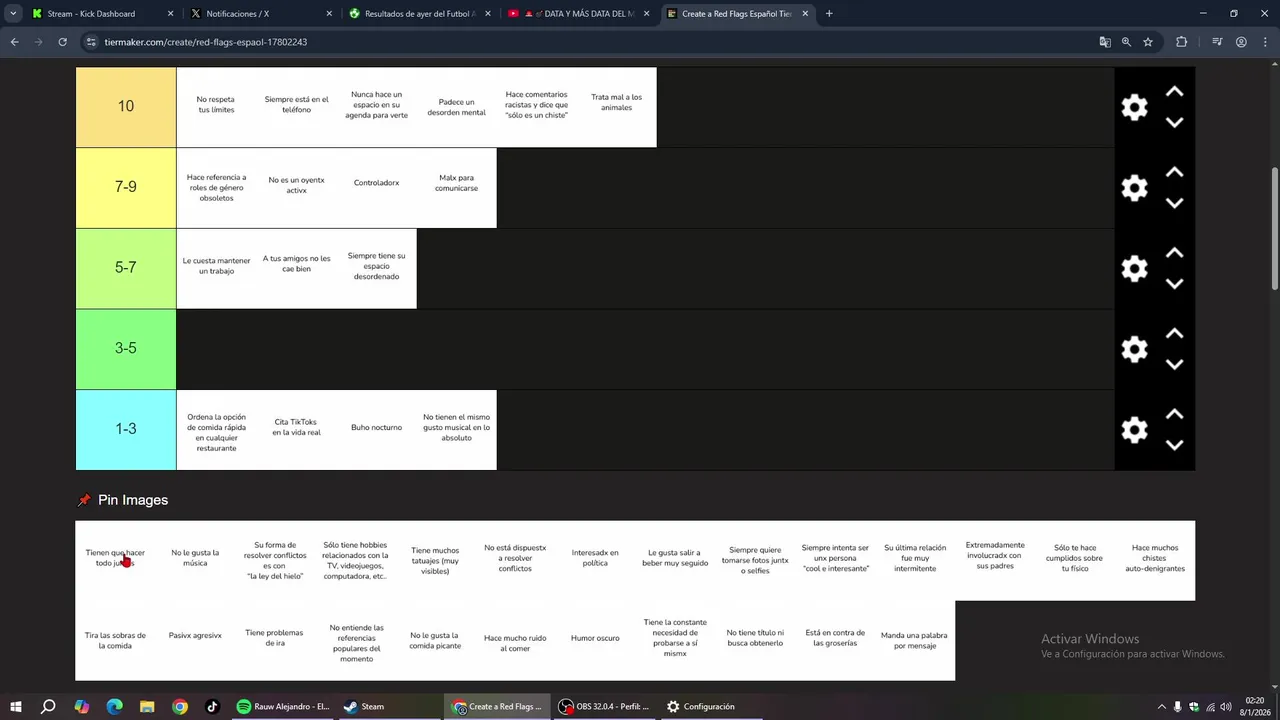Click the Pin Images heading
Viewport: 1280px width, 720px height.
coord(133,500)
